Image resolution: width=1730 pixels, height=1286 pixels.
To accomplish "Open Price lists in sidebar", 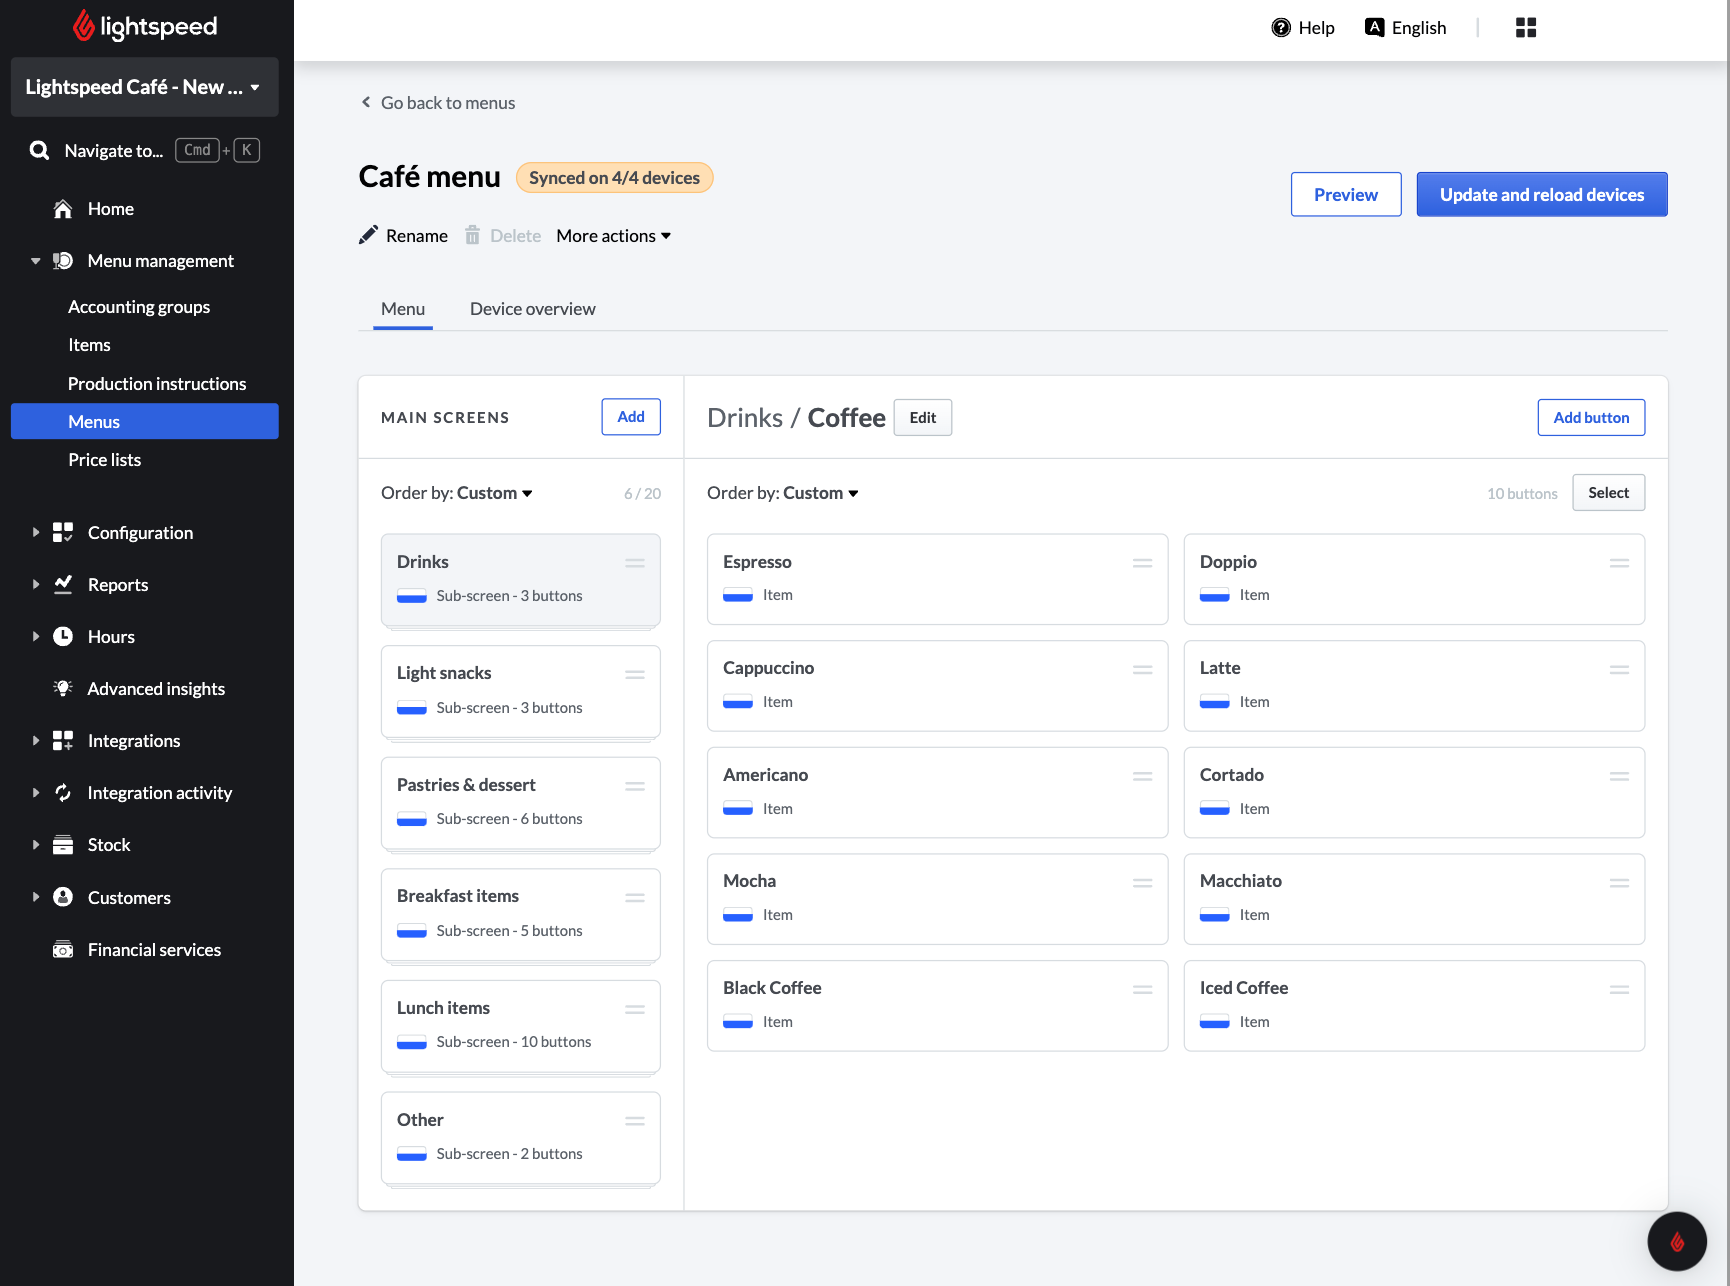I will 104,460.
